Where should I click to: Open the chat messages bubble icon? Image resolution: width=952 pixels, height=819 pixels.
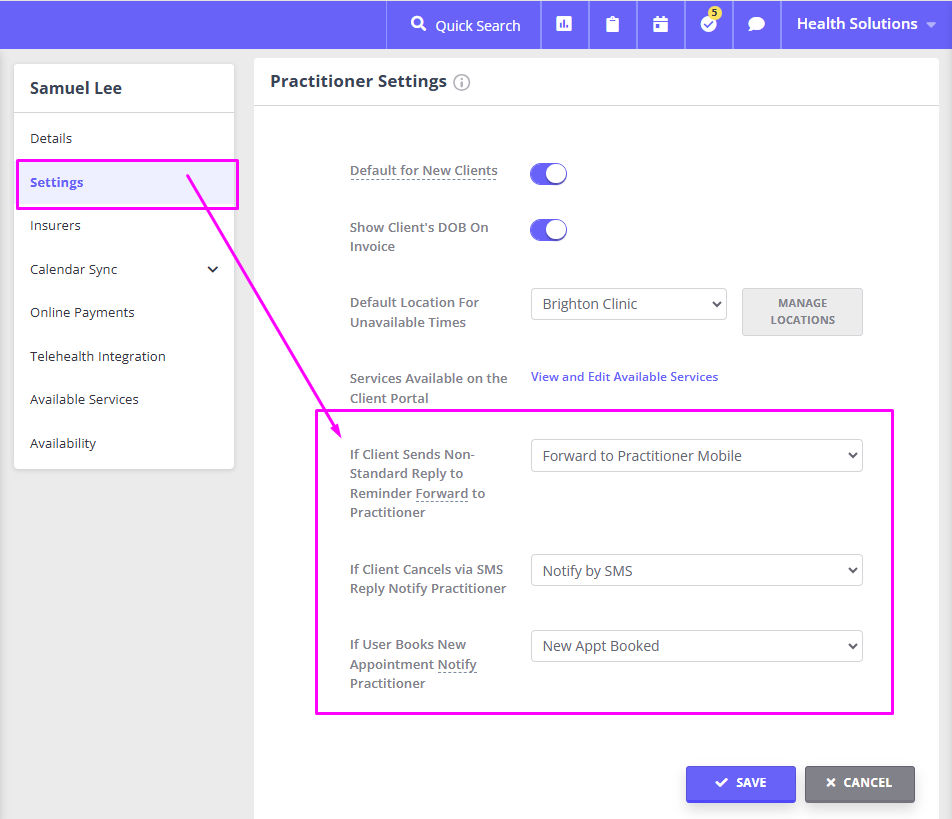pos(756,24)
